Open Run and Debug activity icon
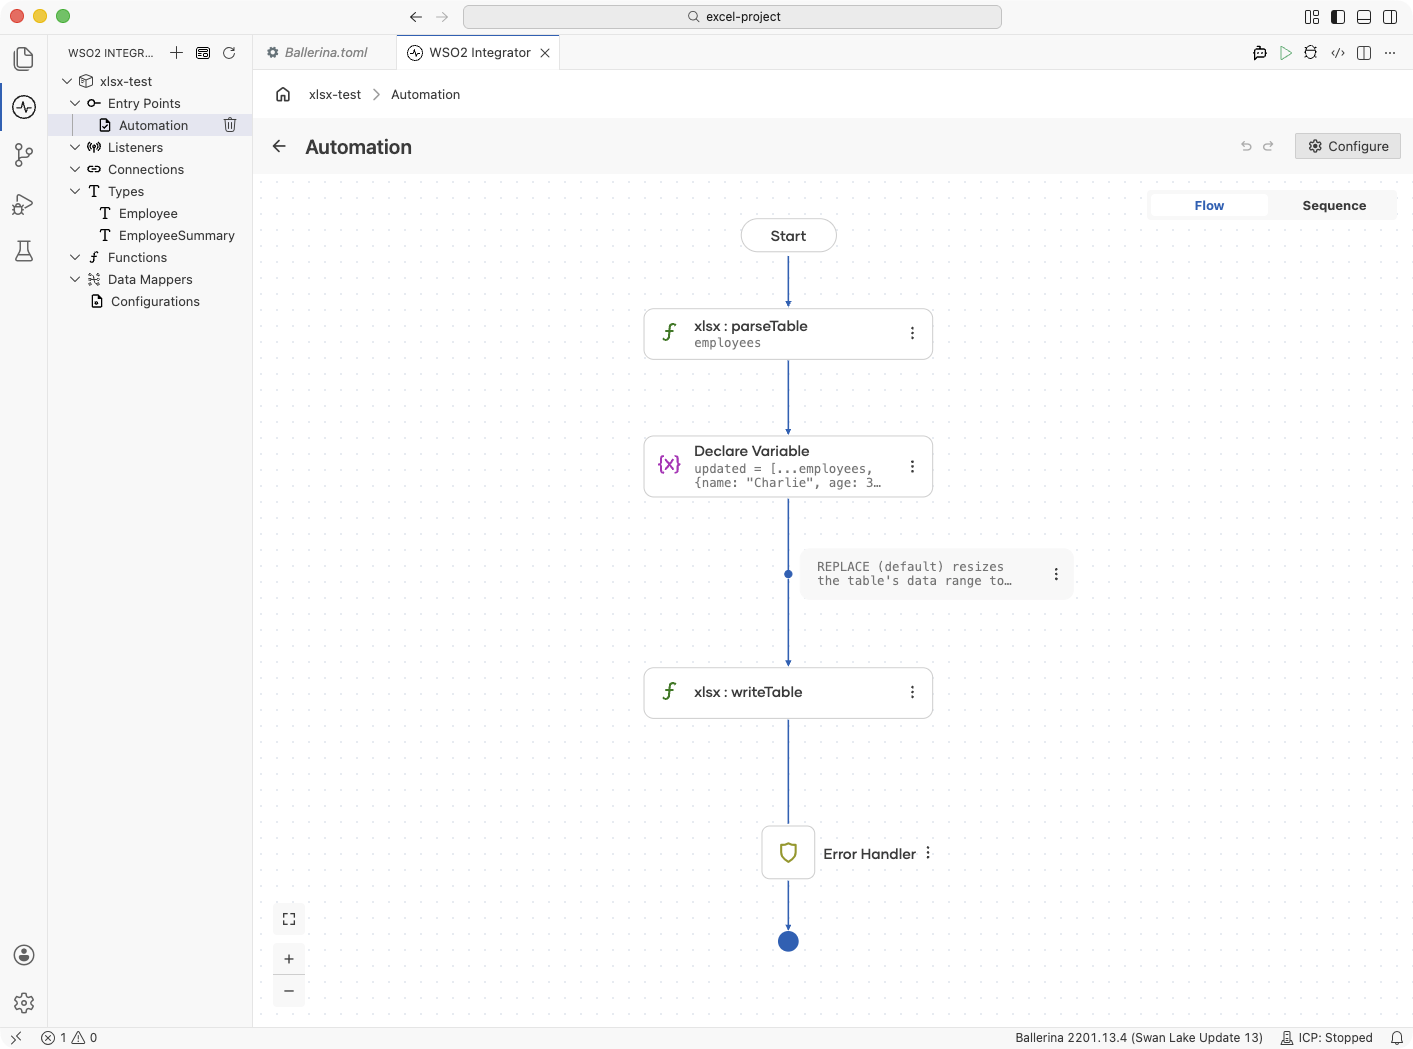The image size is (1413, 1049). [x=24, y=204]
